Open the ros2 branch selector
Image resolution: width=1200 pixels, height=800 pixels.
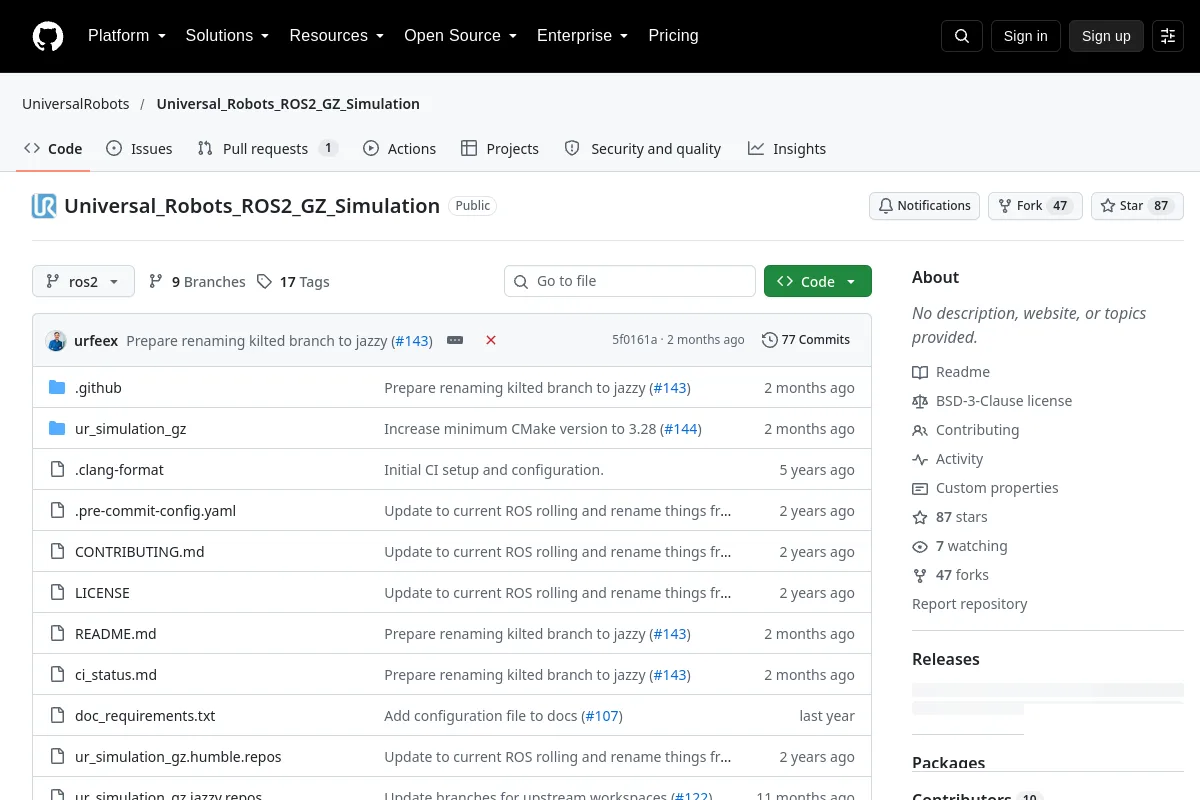[x=83, y=282]
